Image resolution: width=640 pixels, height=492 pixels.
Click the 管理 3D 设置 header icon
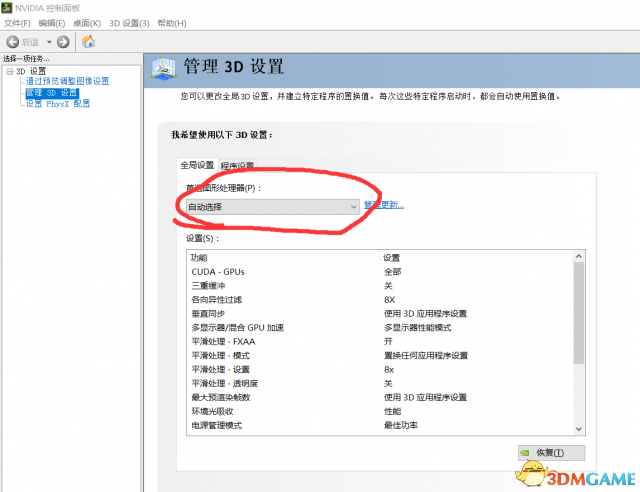164,68
